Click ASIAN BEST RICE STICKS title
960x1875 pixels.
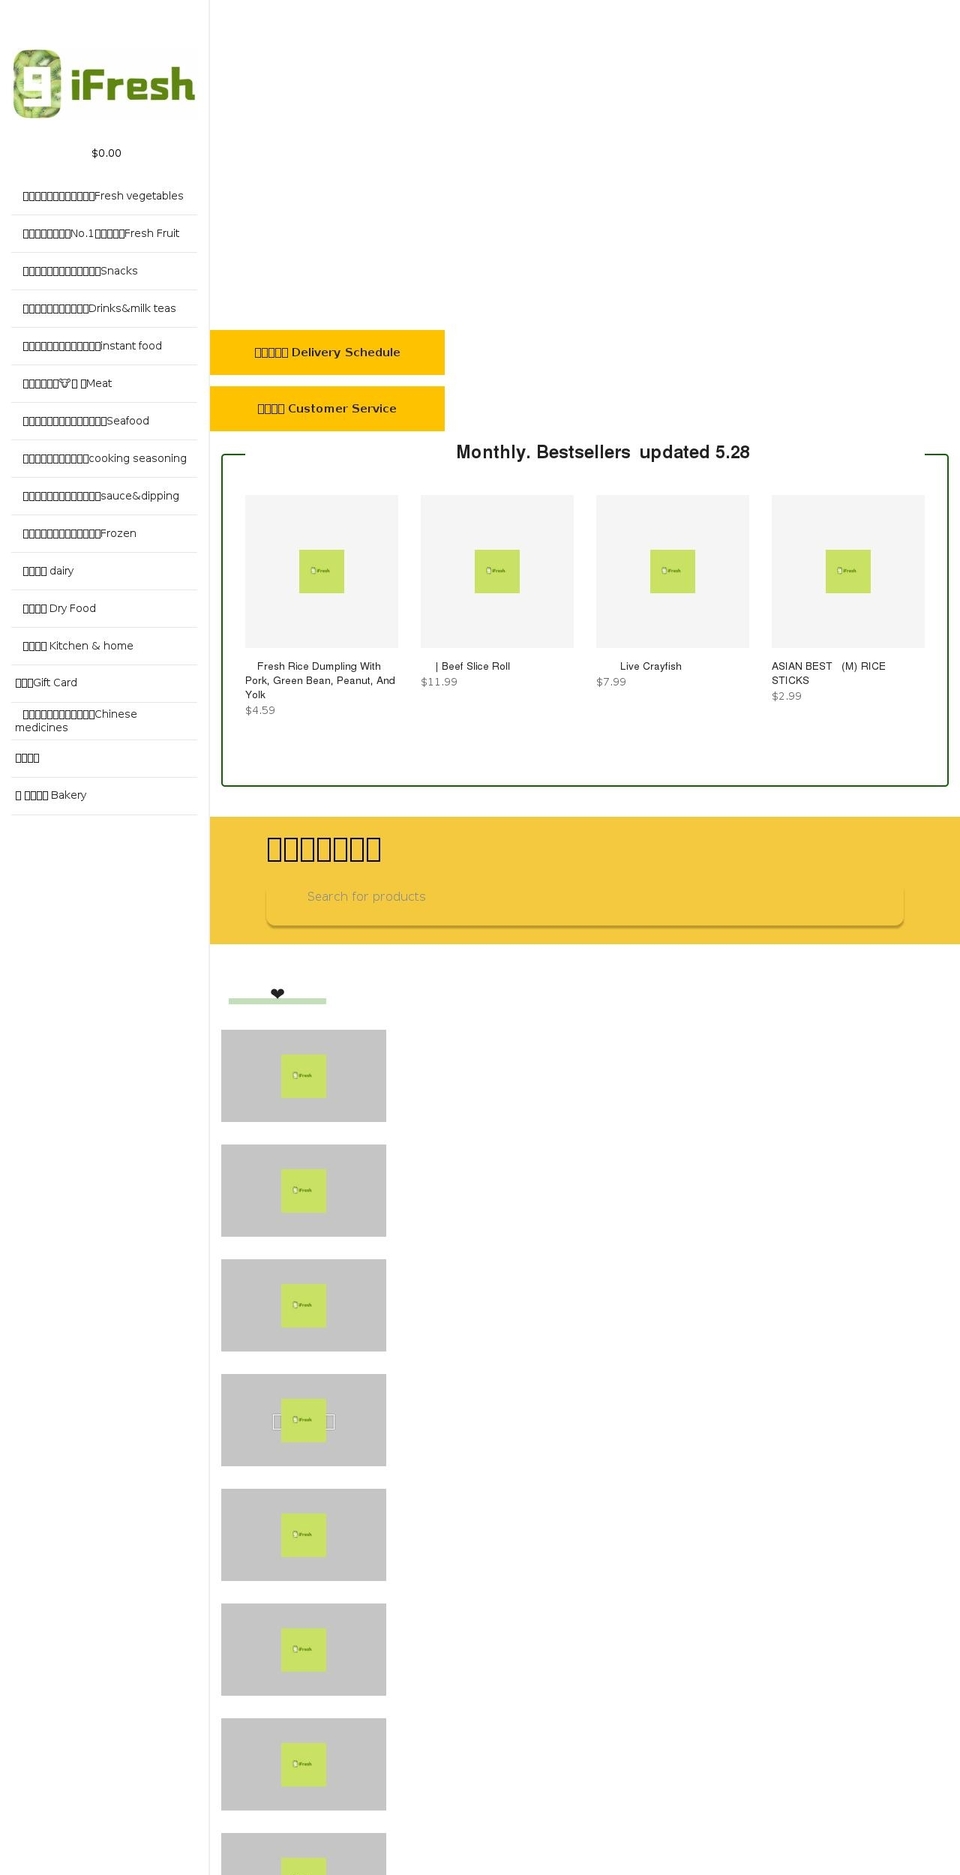(x=828, y=673)
